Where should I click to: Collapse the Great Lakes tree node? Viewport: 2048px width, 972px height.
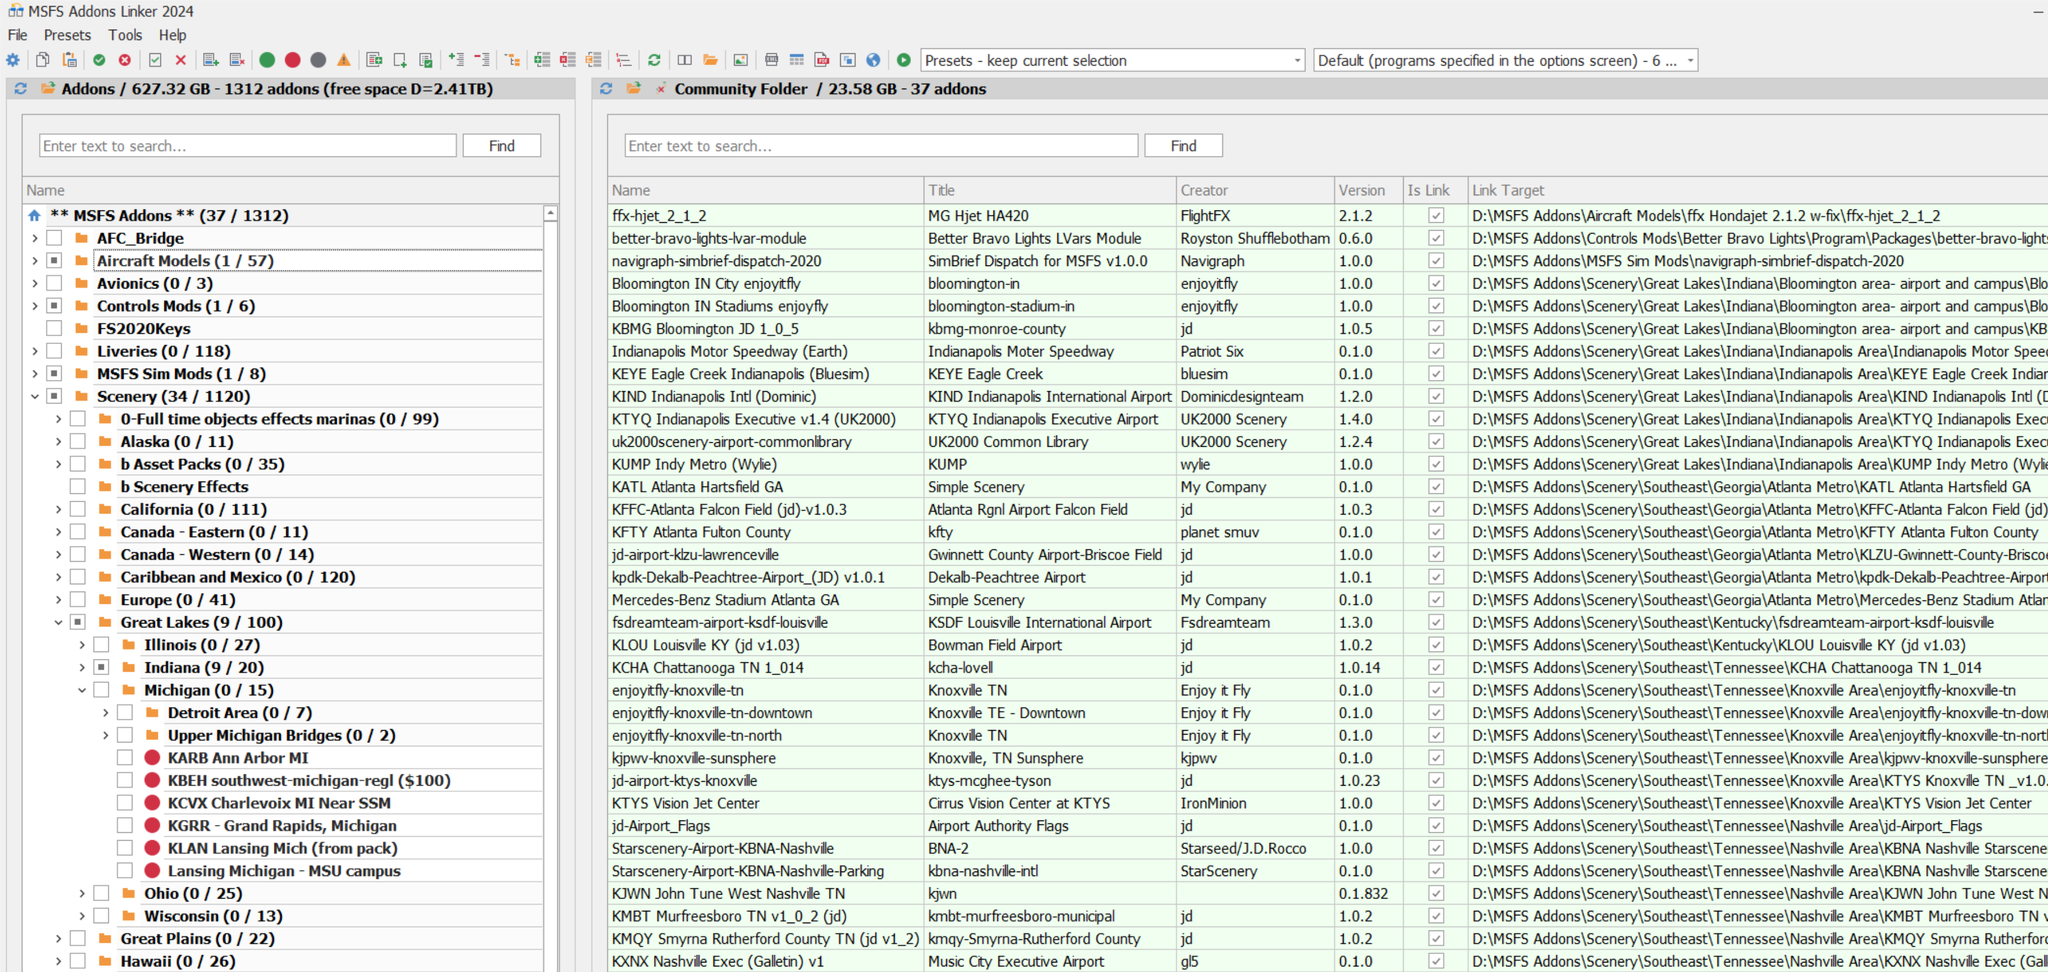click(x=58, y=622)
